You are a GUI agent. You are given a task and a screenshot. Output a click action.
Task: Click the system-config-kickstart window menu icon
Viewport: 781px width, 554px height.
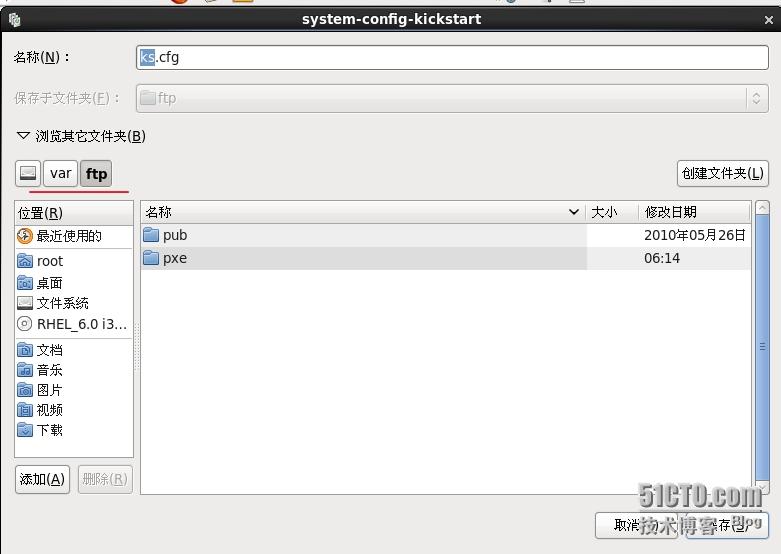coord(14,19)
